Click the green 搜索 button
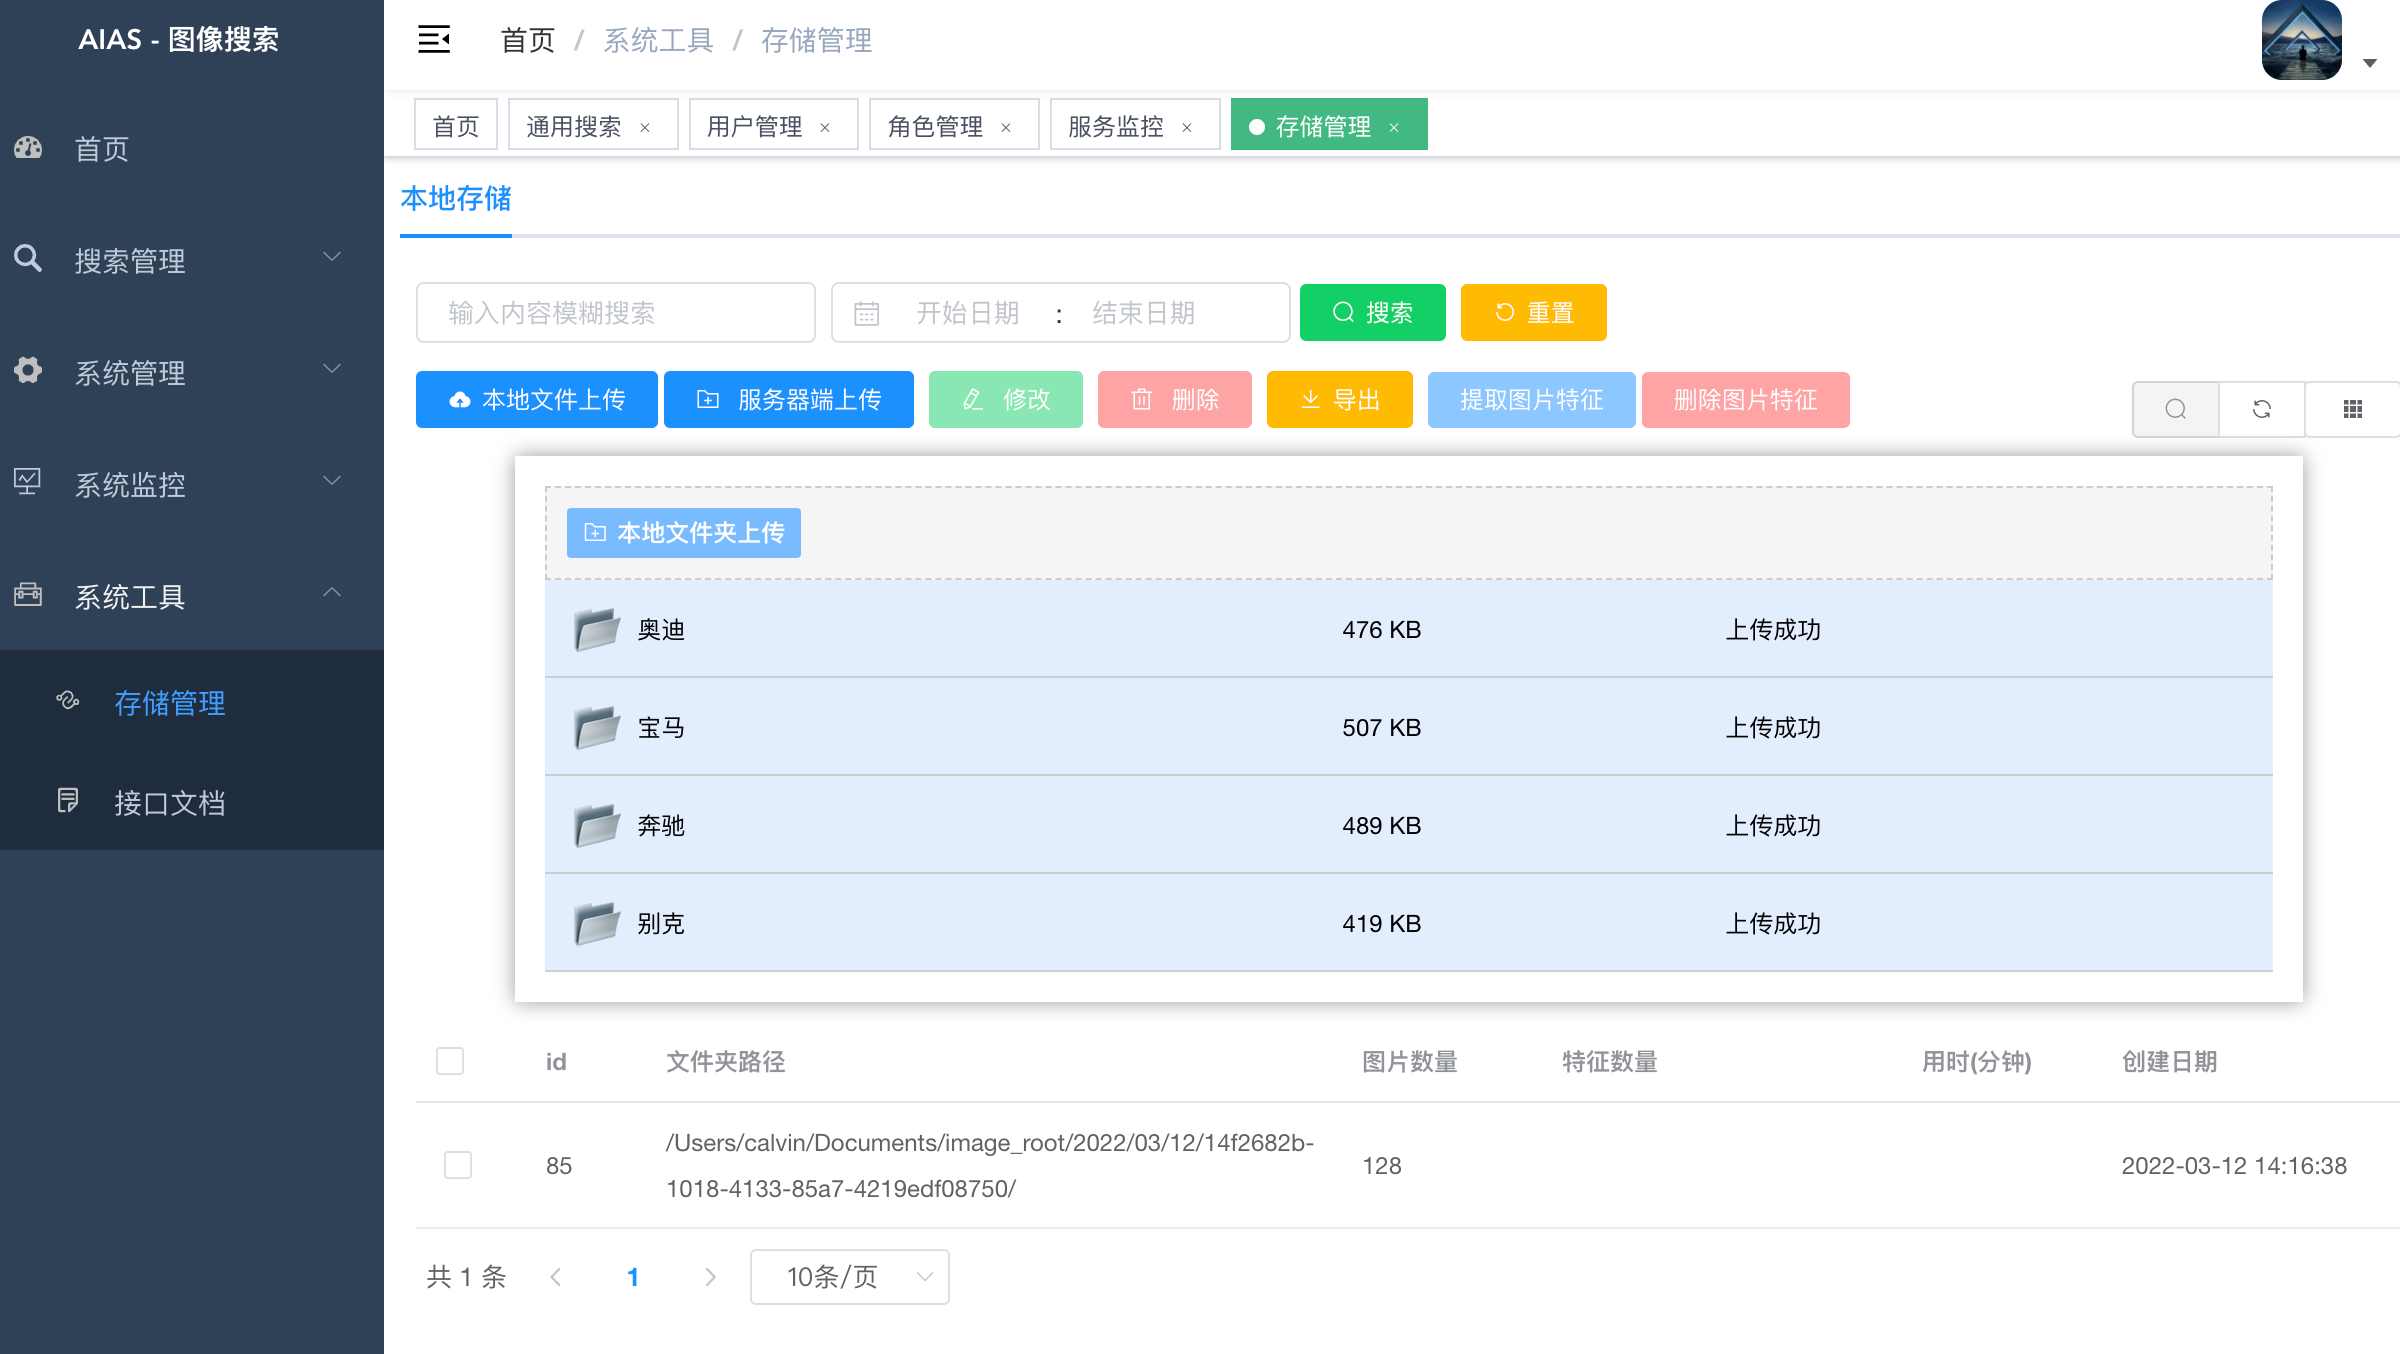 [x=1372, y=313]
